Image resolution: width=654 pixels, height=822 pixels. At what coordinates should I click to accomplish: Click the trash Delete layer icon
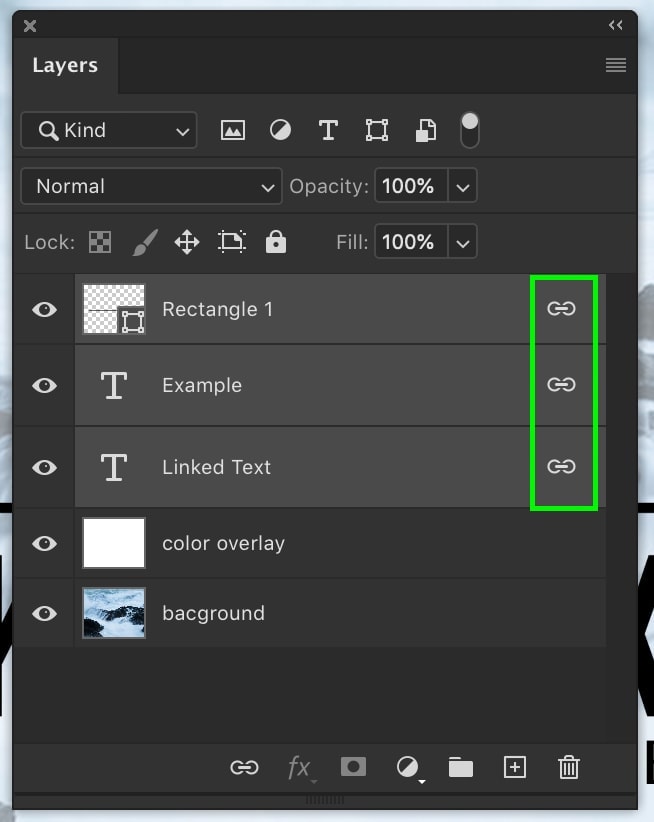[569, 767]
